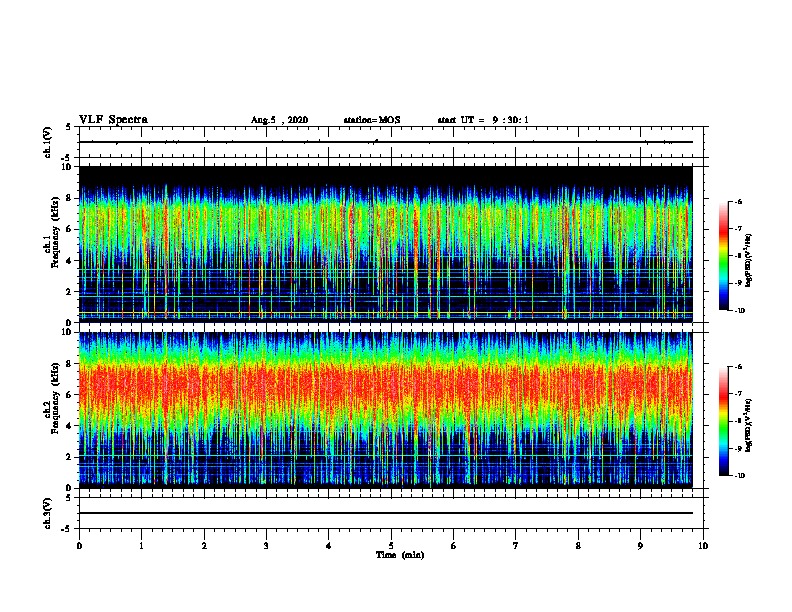The image size is (792, 612).
Task: Click the "ch.1(V)" axis label
Action: pos(48,142)
